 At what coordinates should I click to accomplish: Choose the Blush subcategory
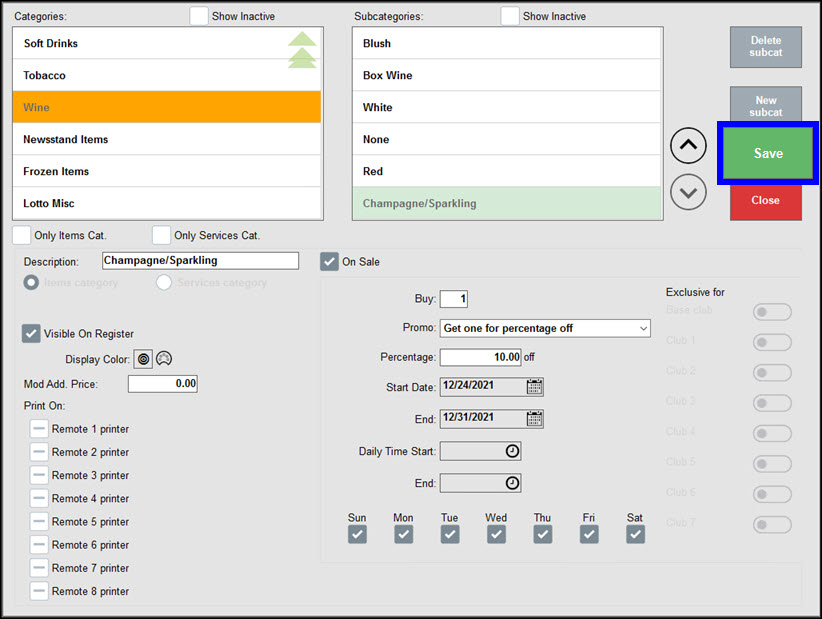coord(507,44)
